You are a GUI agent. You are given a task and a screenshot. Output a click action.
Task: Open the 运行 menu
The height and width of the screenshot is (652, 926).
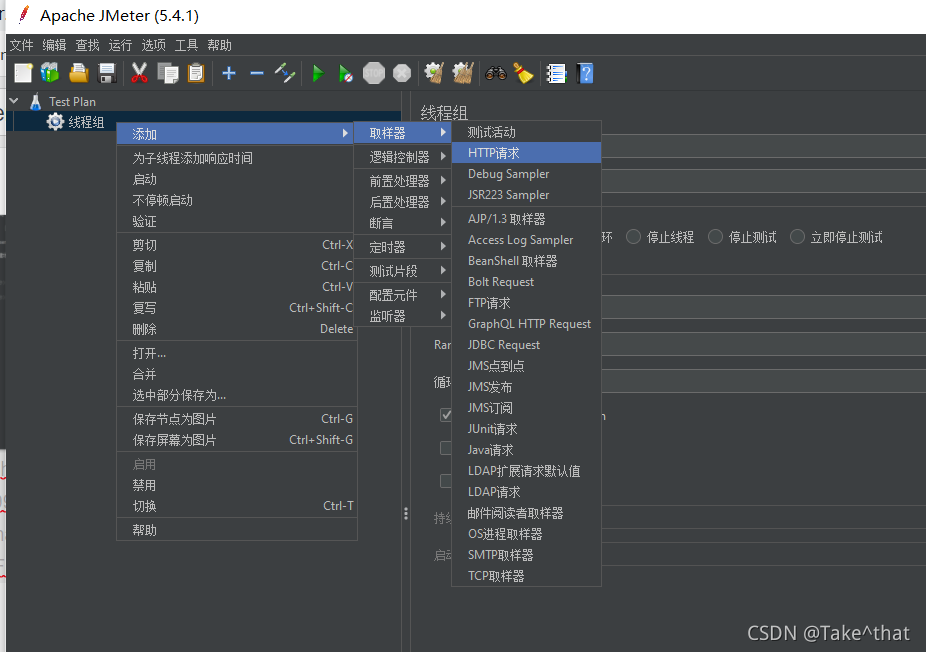120,45
